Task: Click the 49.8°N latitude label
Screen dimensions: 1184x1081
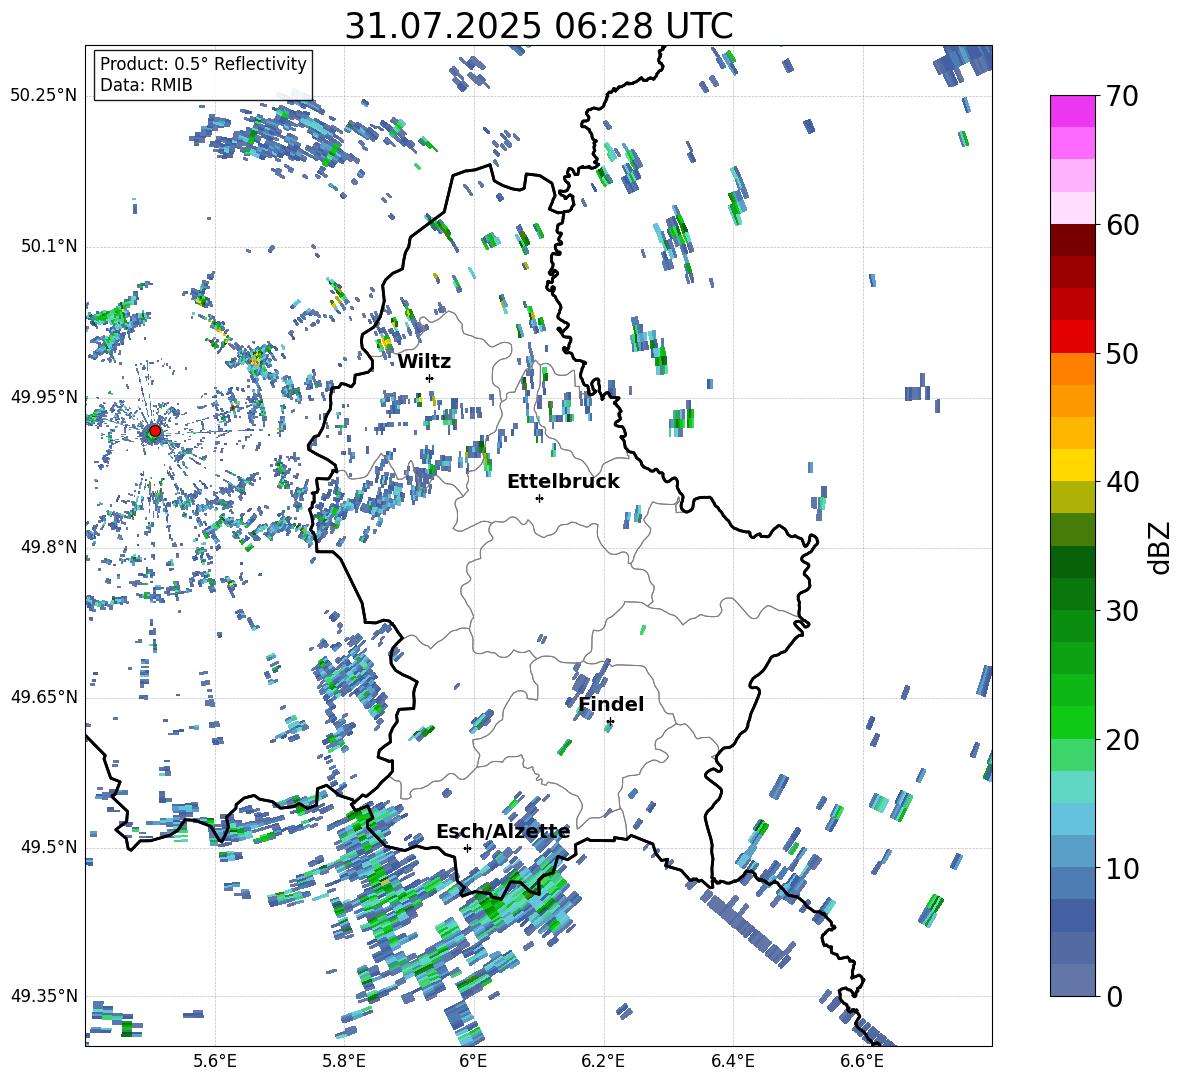Action: click(48, 547)
